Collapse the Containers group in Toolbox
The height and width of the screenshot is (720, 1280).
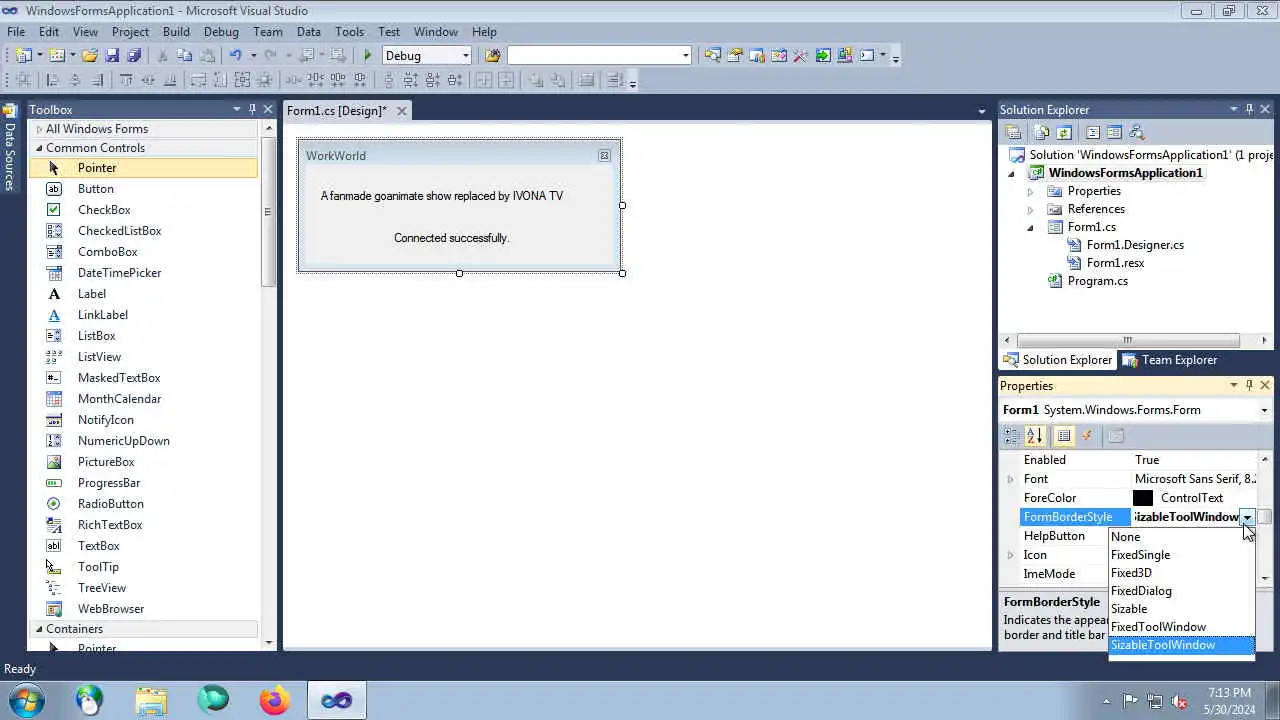[39, 629]
